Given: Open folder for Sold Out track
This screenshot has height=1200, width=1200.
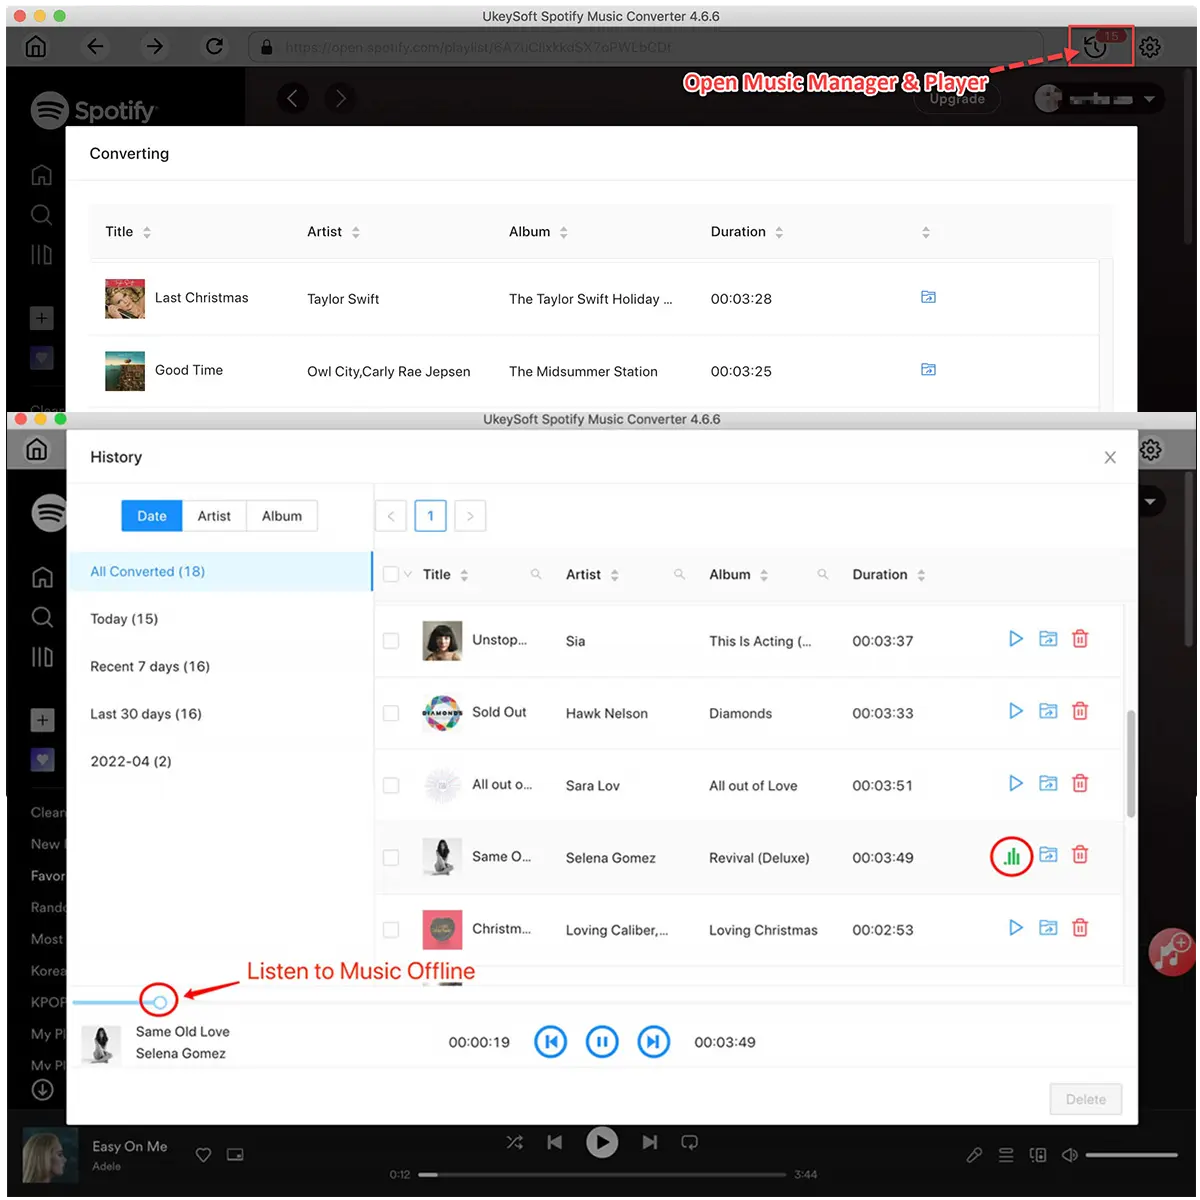Looking at the screenshot, I should 1048,711.
